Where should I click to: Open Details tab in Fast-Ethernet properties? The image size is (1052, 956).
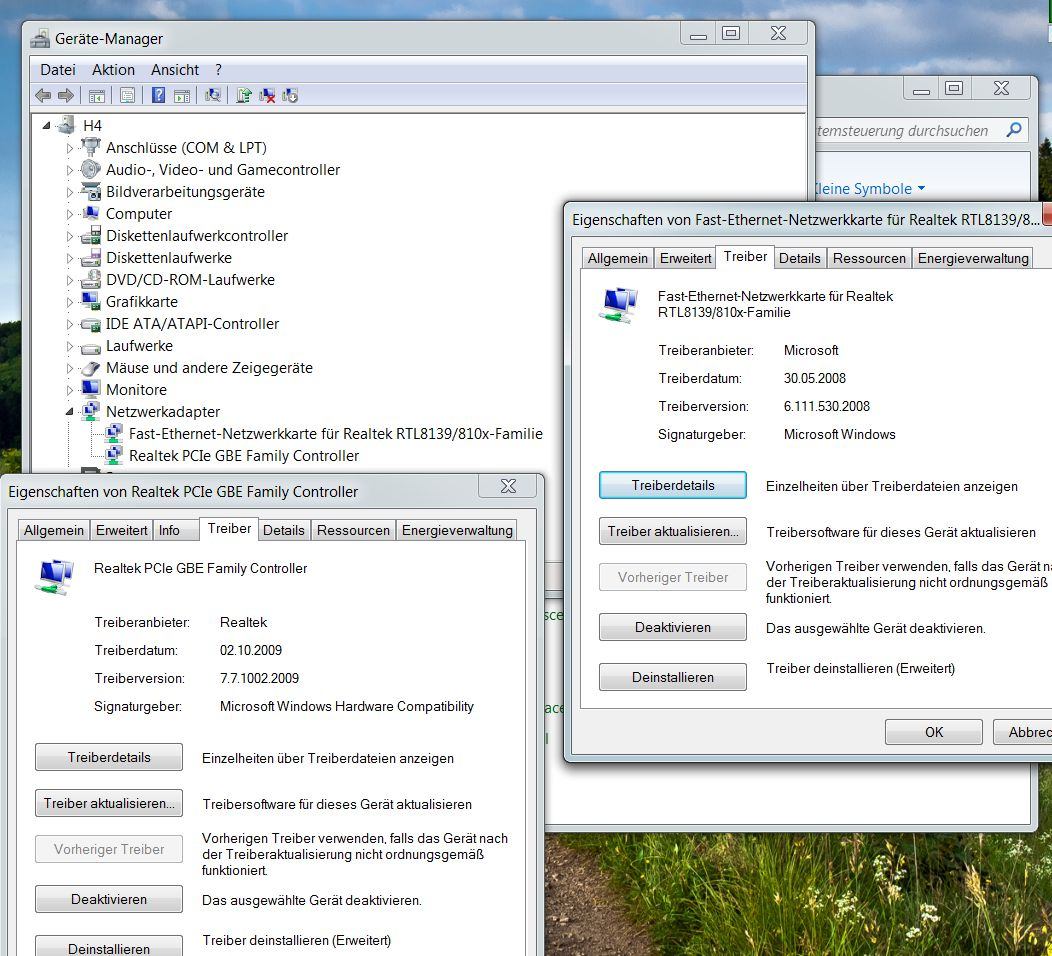(x=799, y=258)
